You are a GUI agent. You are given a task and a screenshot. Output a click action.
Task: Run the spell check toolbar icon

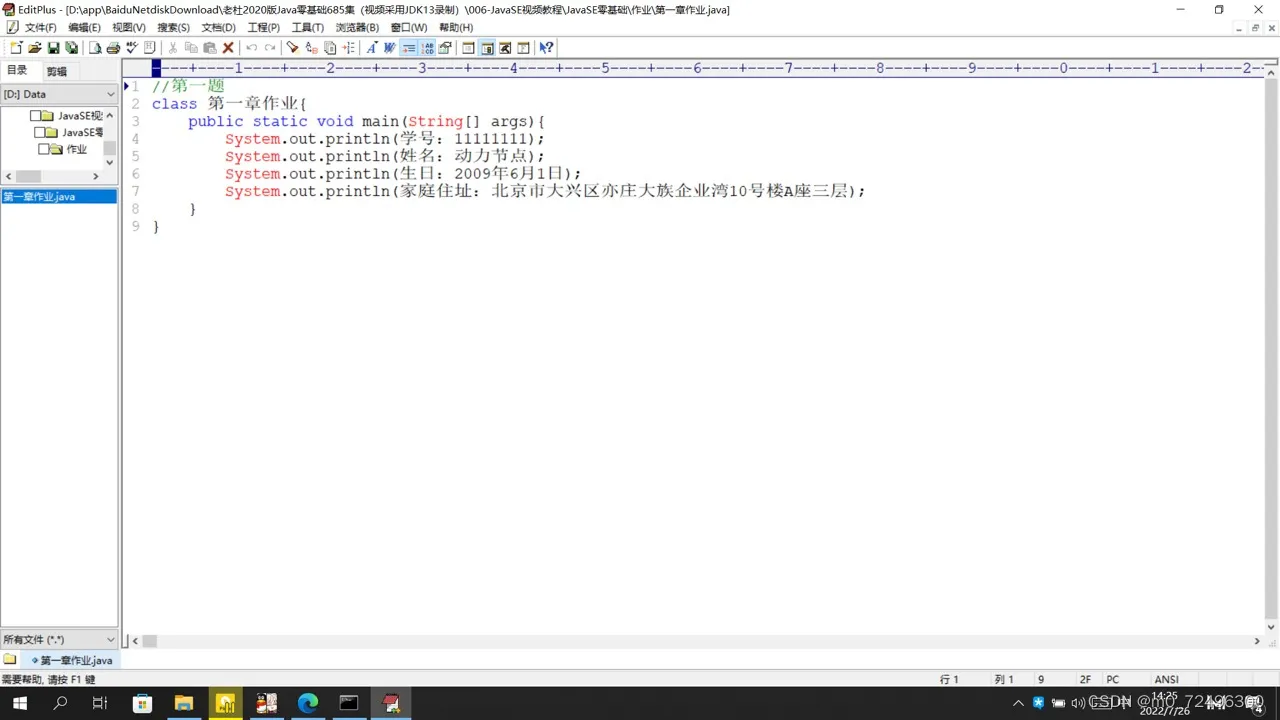131,47
